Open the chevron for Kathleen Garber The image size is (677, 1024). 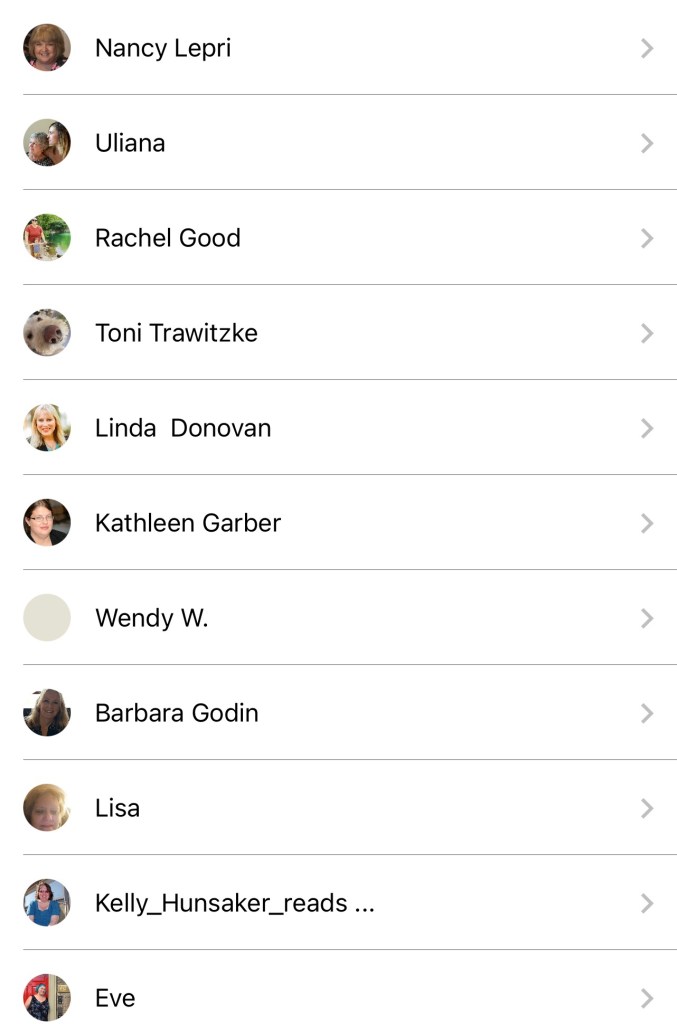(x=647, y=523)
